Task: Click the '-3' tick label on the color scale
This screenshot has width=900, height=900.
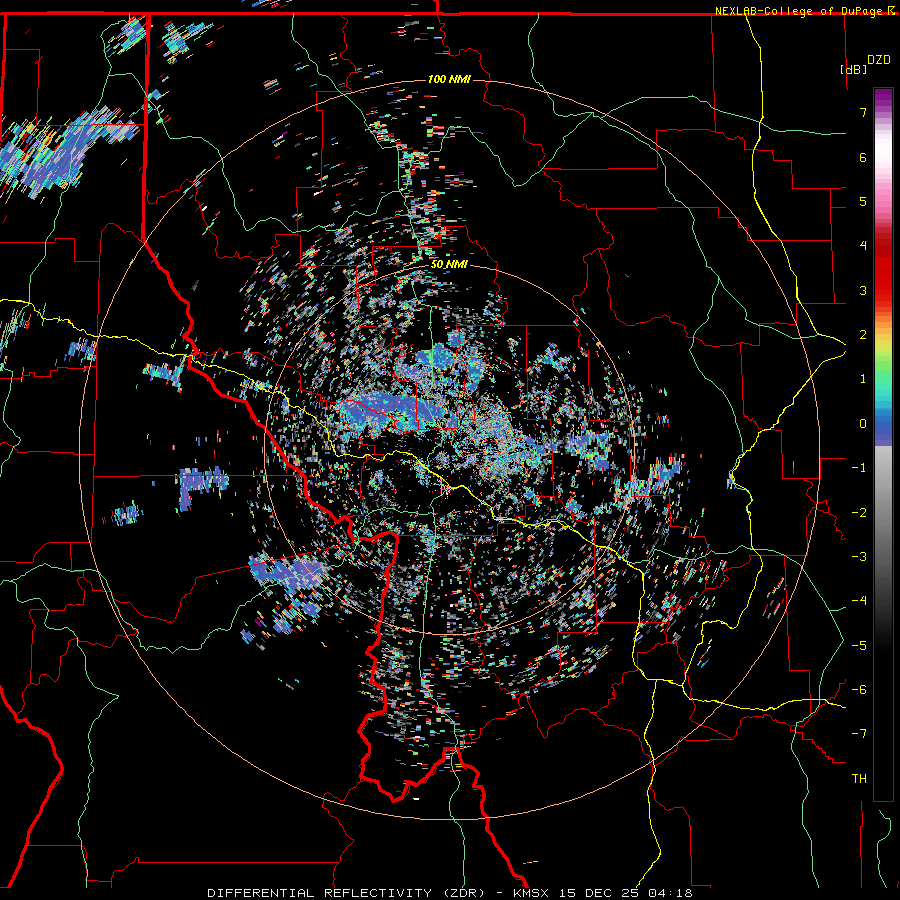Action: click(859, 557)
